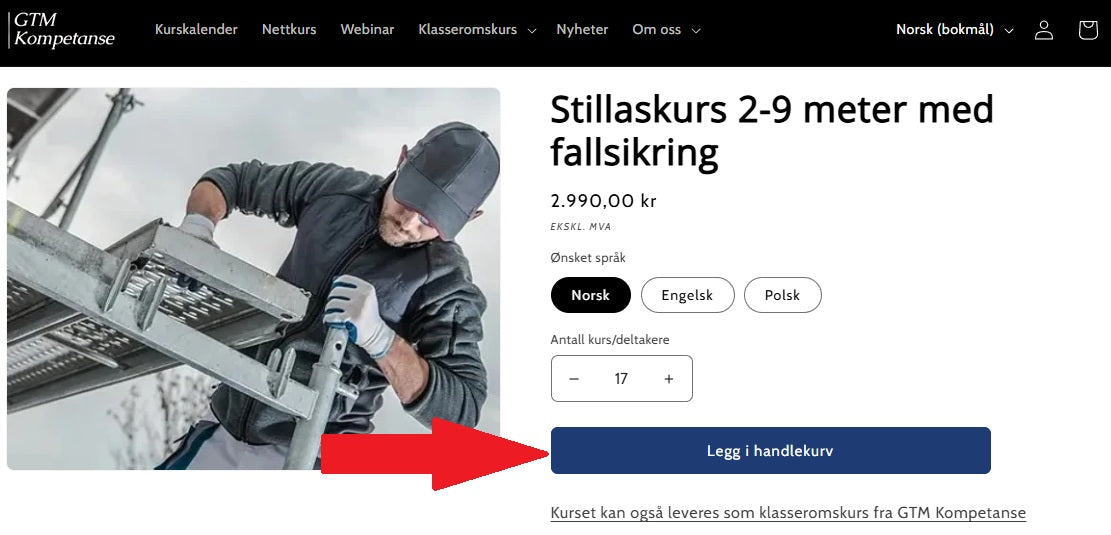Click the GTM Kompetanse logo
The image size is (1111, 535).
tap(63, 30)
